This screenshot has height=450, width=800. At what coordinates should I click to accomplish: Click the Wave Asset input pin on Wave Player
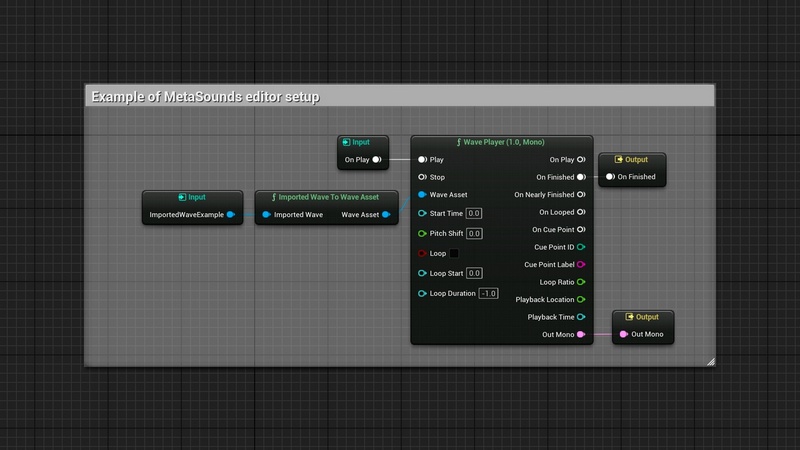point(422,194)
